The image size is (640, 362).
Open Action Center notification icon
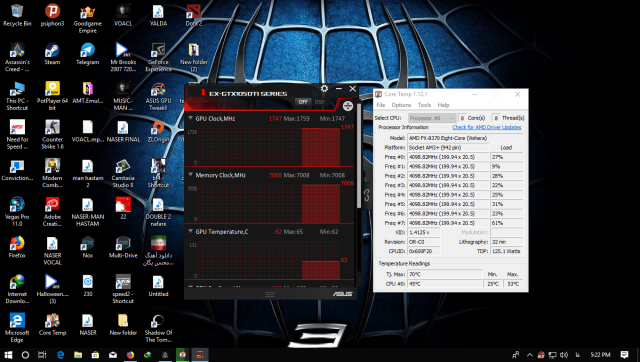coord(624,355)
